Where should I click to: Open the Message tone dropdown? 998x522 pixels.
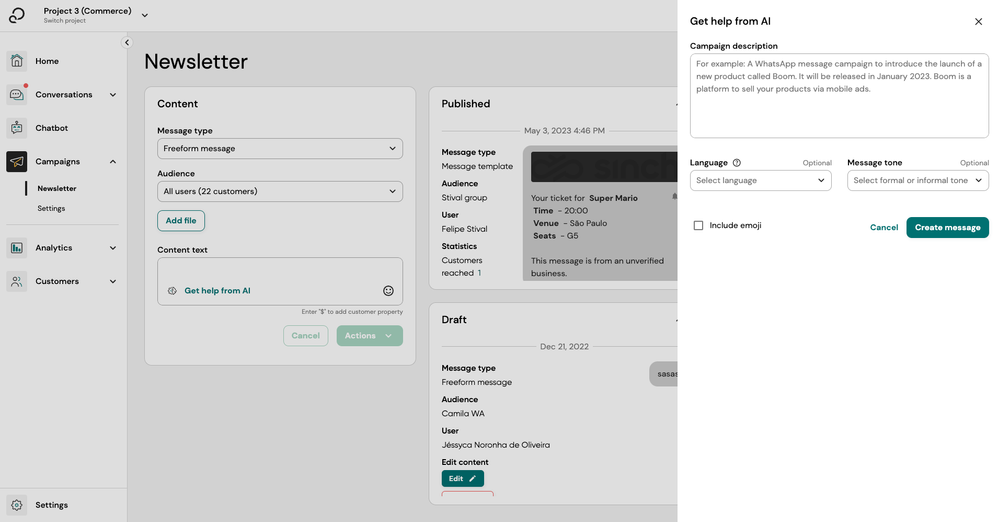click(x=918, y=180)
